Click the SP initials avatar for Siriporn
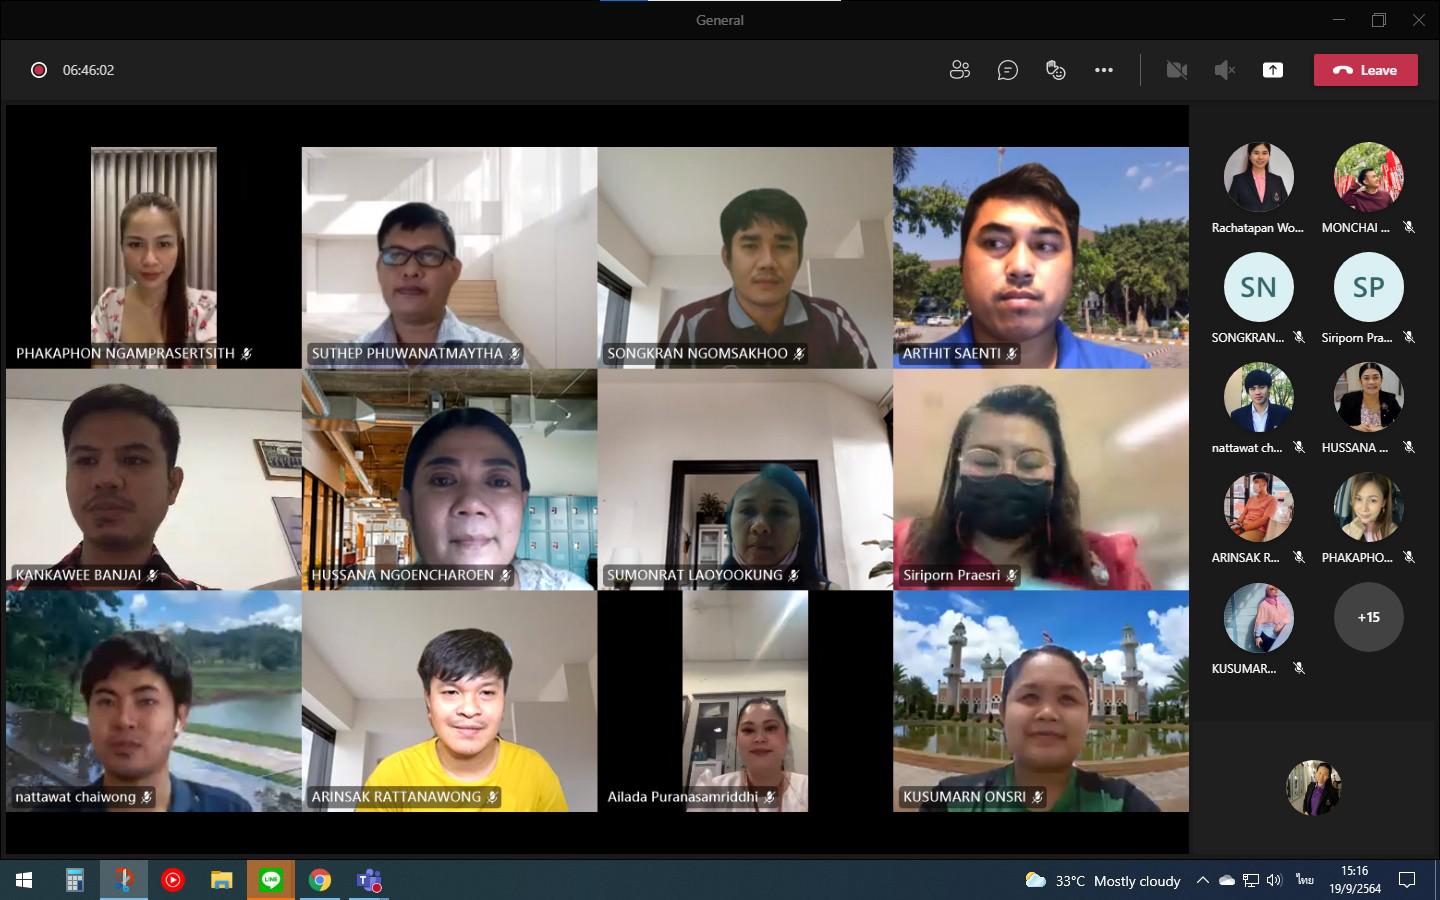Screen dimensions: 1440x900 point(1369,287)
